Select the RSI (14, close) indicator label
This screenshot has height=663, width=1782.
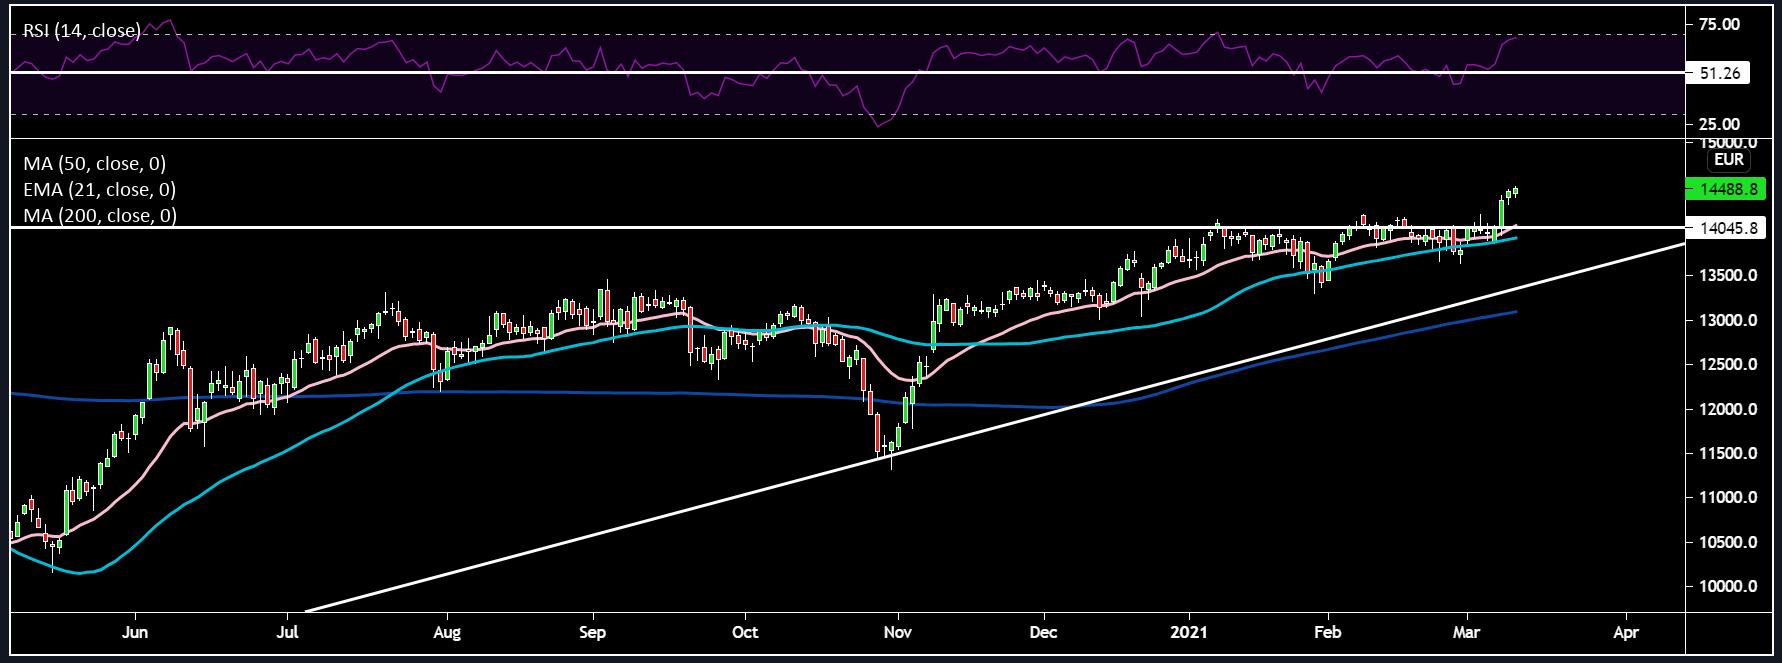pos(82,31)
